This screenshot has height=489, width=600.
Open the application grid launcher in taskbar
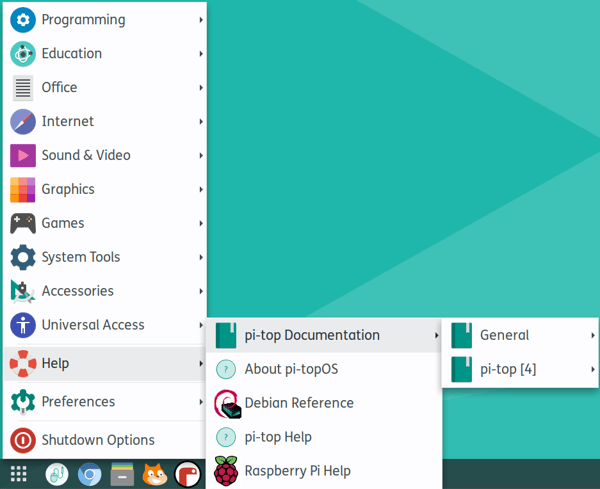click(18, 474)
